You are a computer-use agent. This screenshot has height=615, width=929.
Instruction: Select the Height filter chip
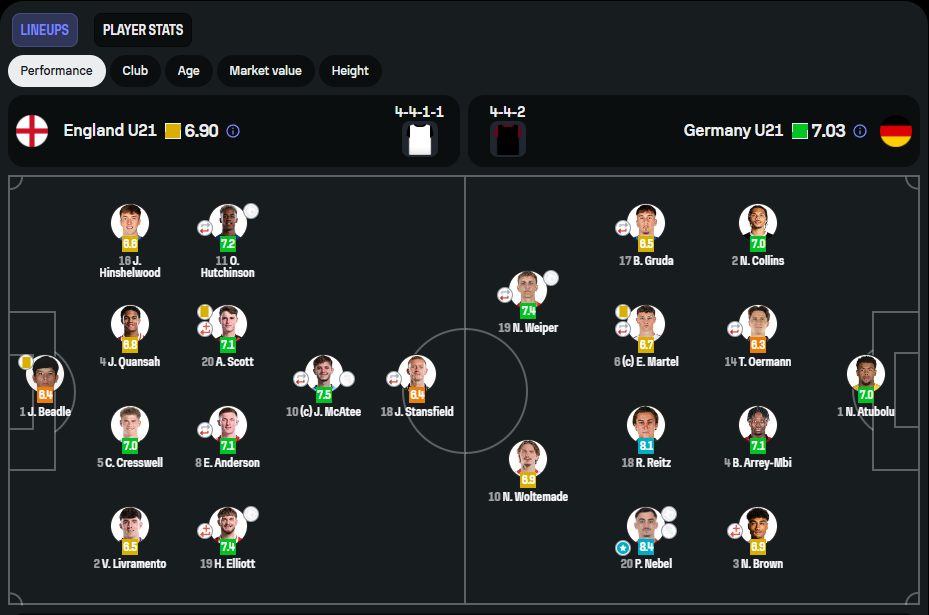point(350,71)
